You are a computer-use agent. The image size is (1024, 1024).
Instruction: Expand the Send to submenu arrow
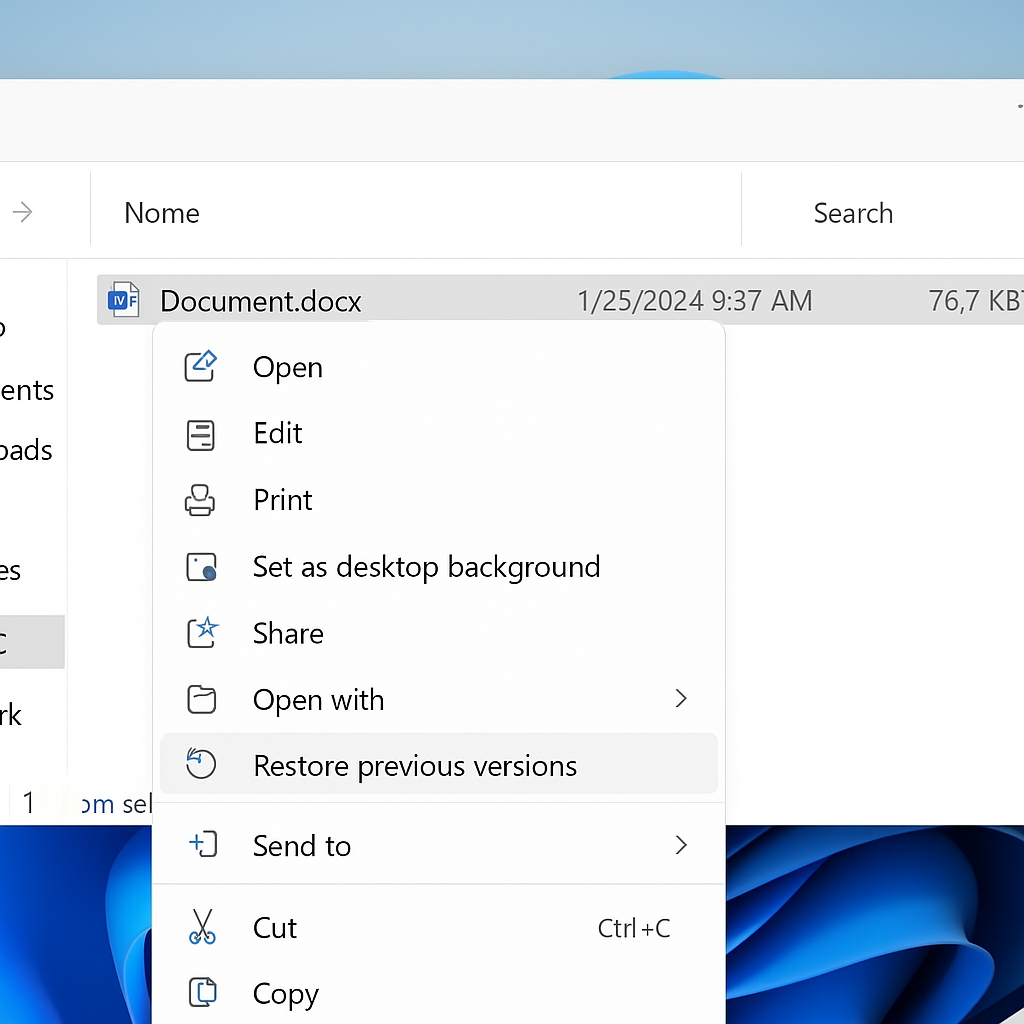[x=681, y=845]
